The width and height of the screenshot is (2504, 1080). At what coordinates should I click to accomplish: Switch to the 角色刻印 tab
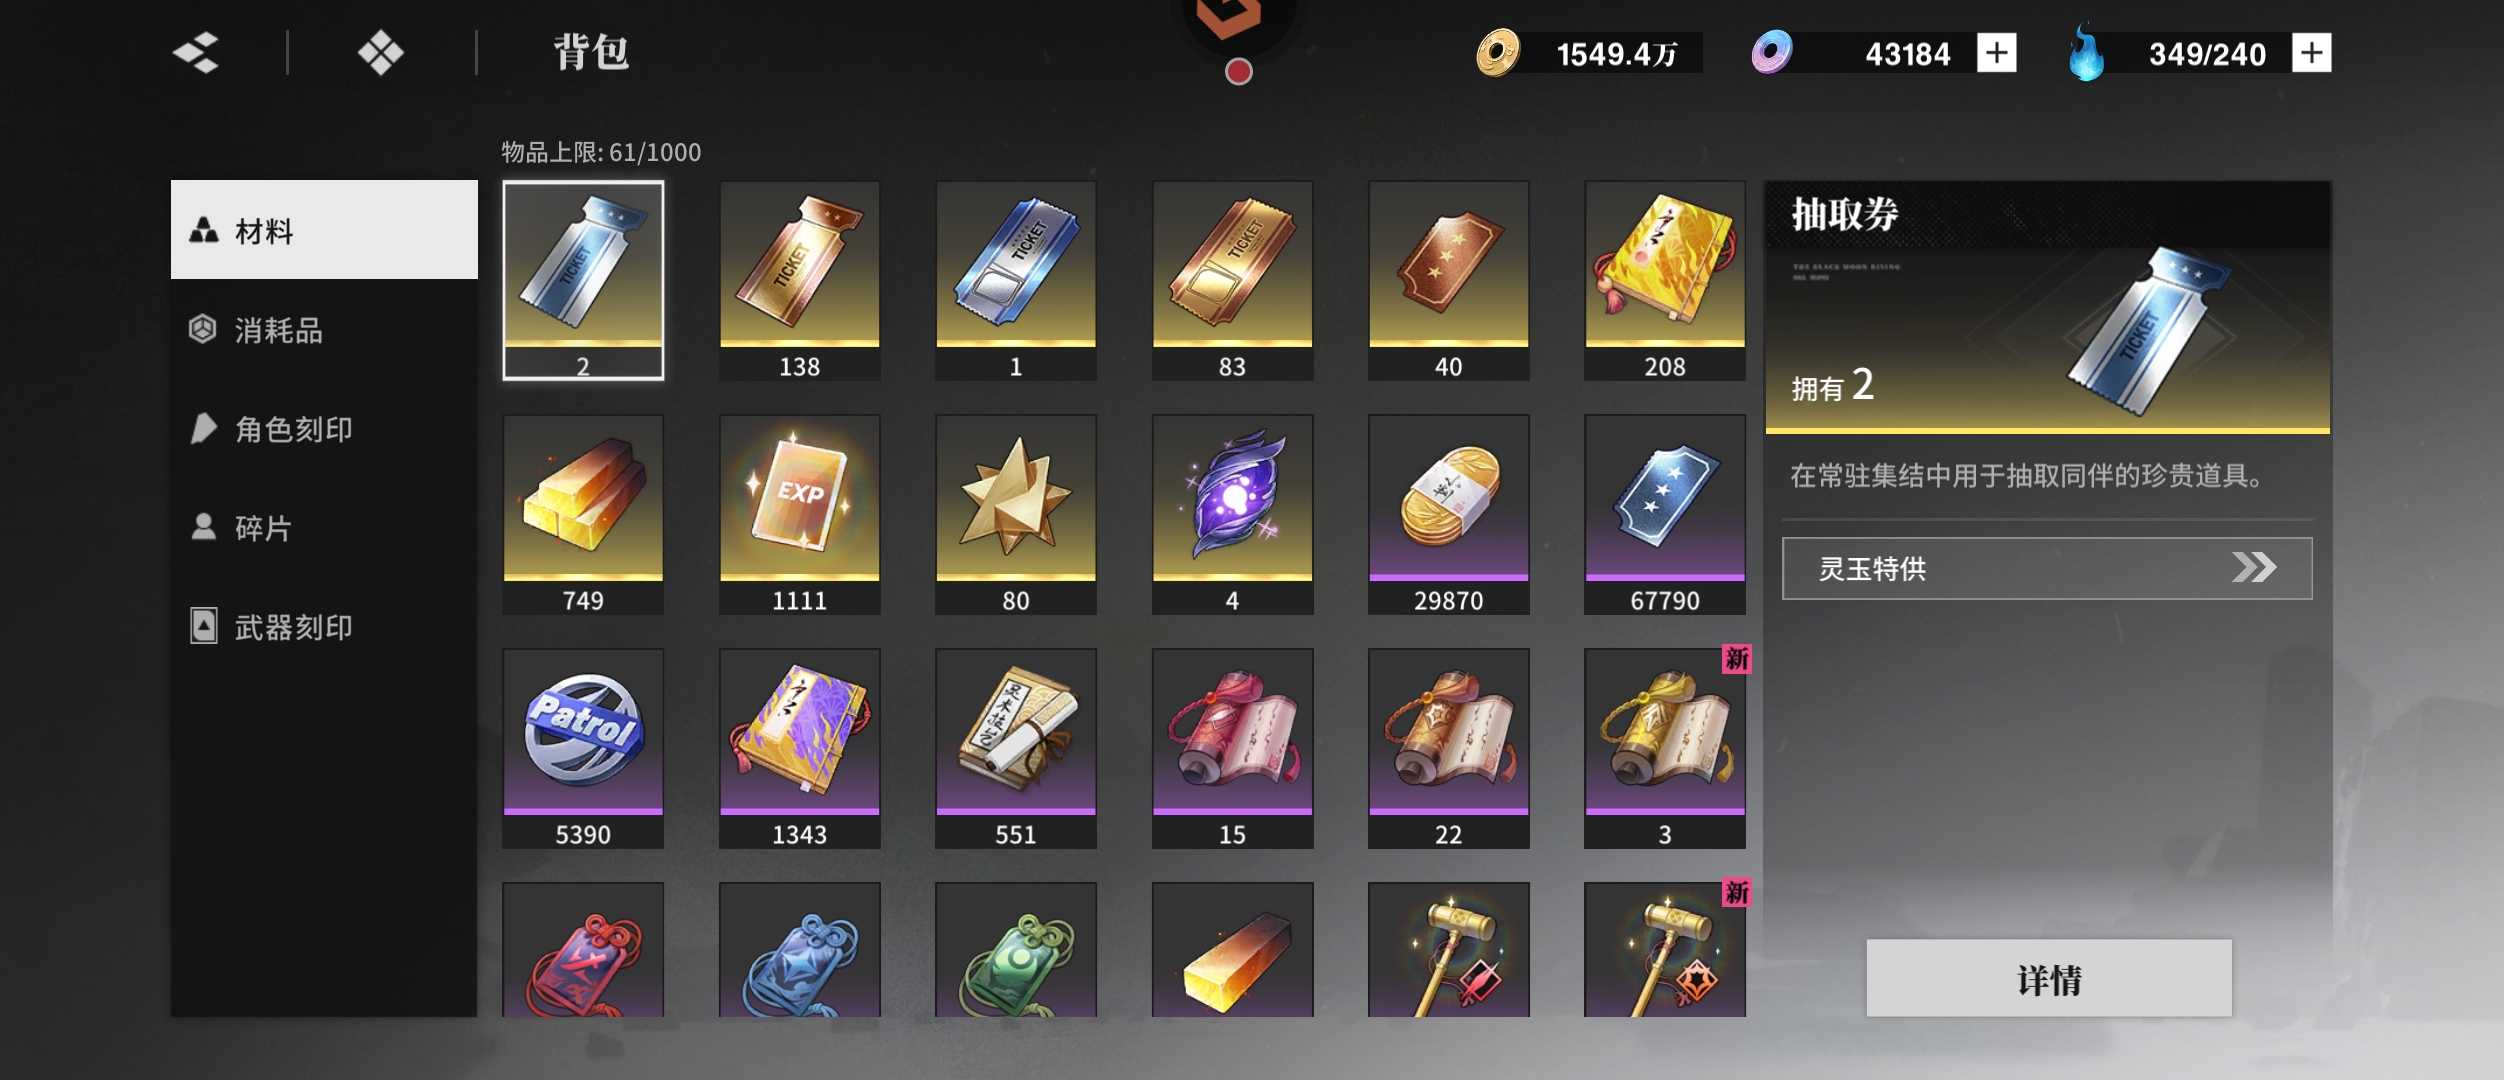[324, 429]
